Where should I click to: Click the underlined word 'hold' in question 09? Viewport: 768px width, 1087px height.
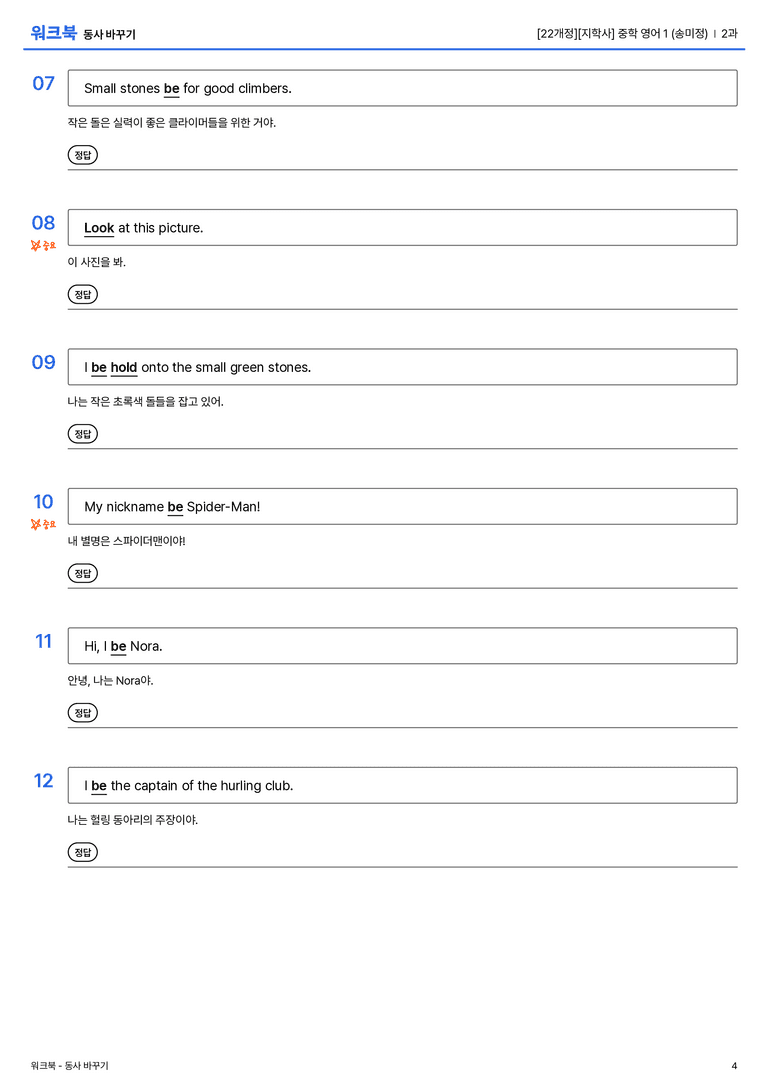pos(124,367)
